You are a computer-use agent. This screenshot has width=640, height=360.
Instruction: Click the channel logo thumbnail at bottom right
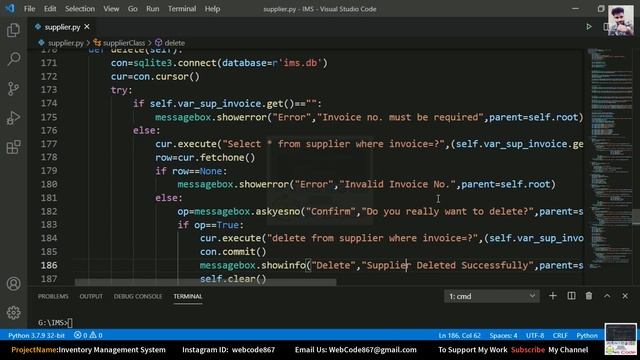[620, 339]
